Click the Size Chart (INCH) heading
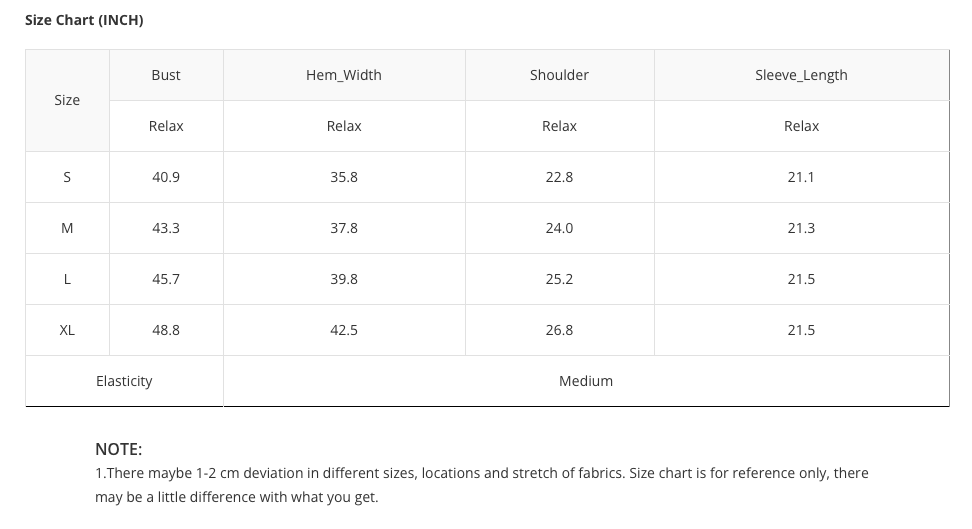The image size is (972, 529). point(84,20)
